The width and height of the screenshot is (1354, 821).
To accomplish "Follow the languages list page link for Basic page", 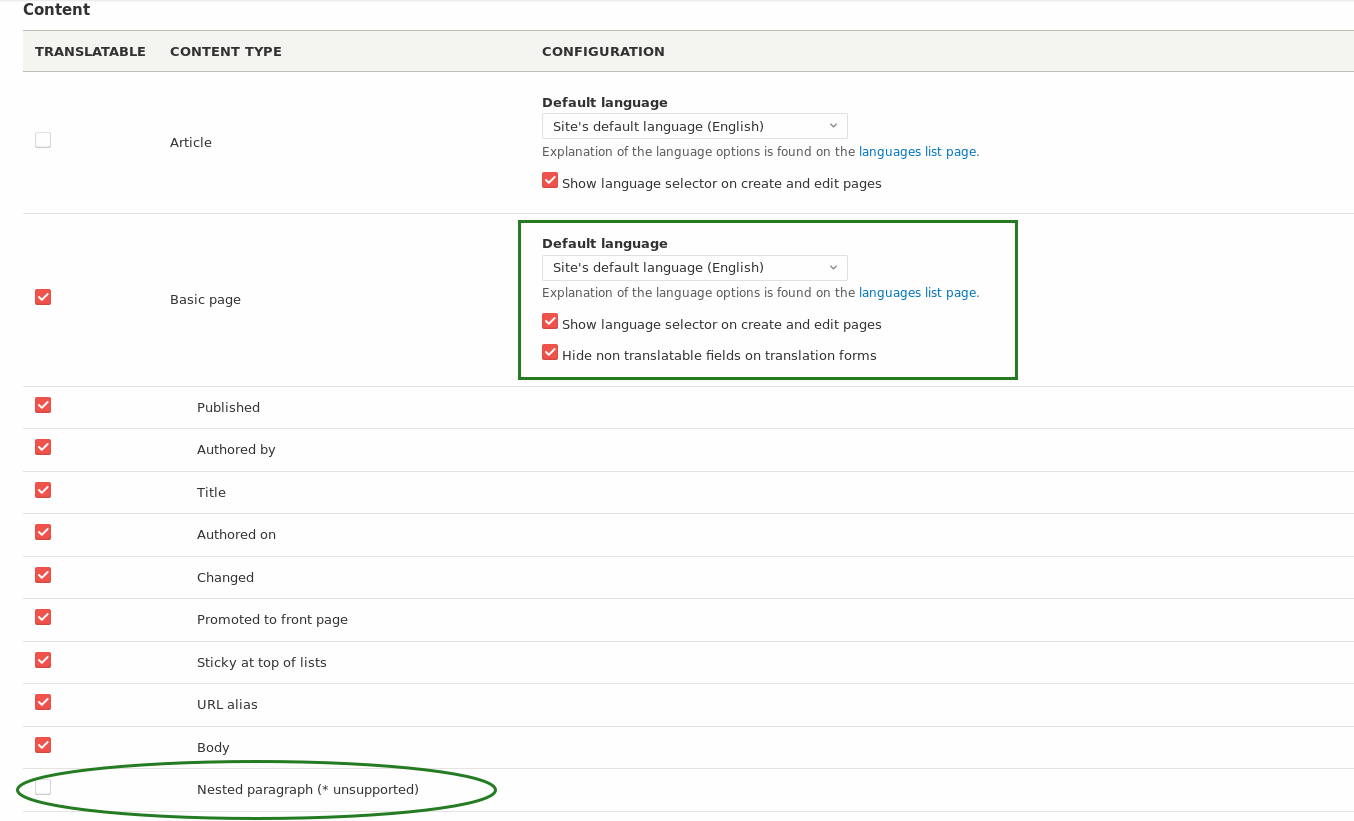I will 917,292.
